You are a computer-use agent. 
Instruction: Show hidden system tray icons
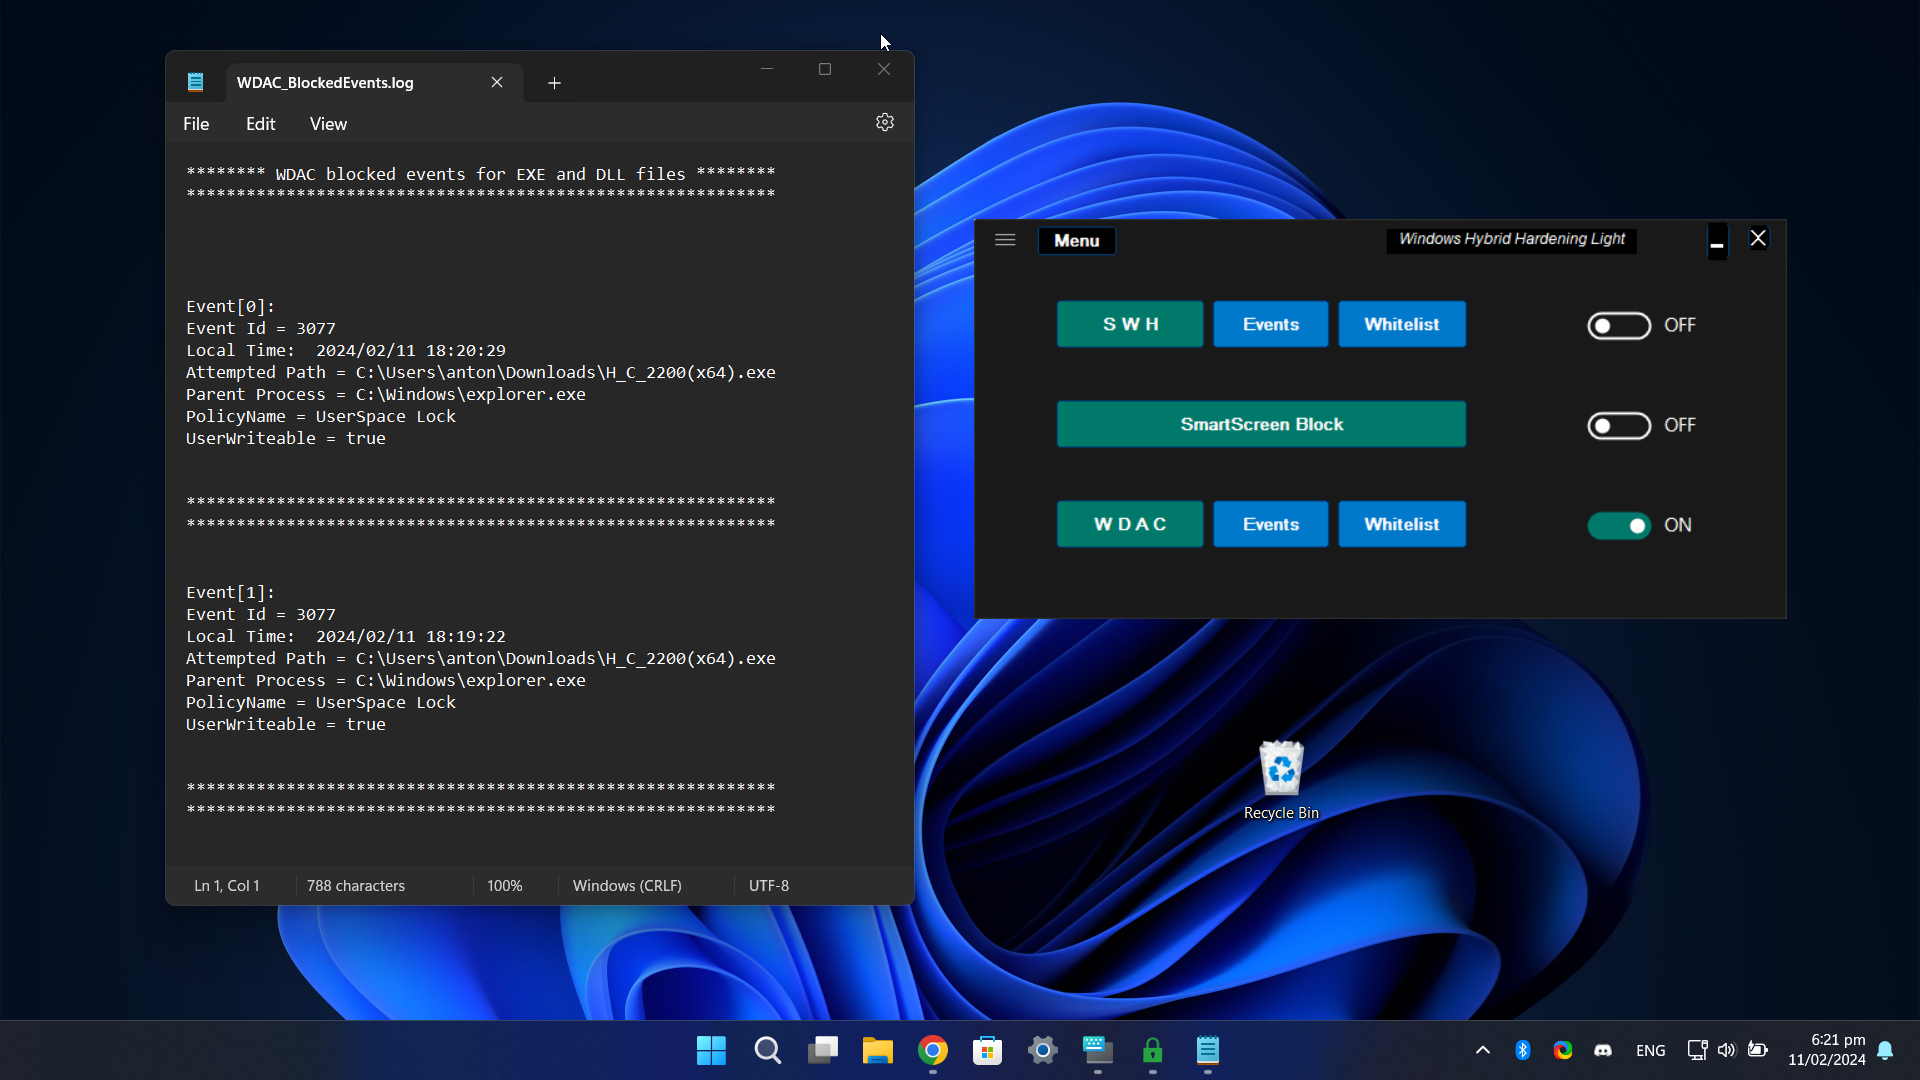point(1482,1050)
